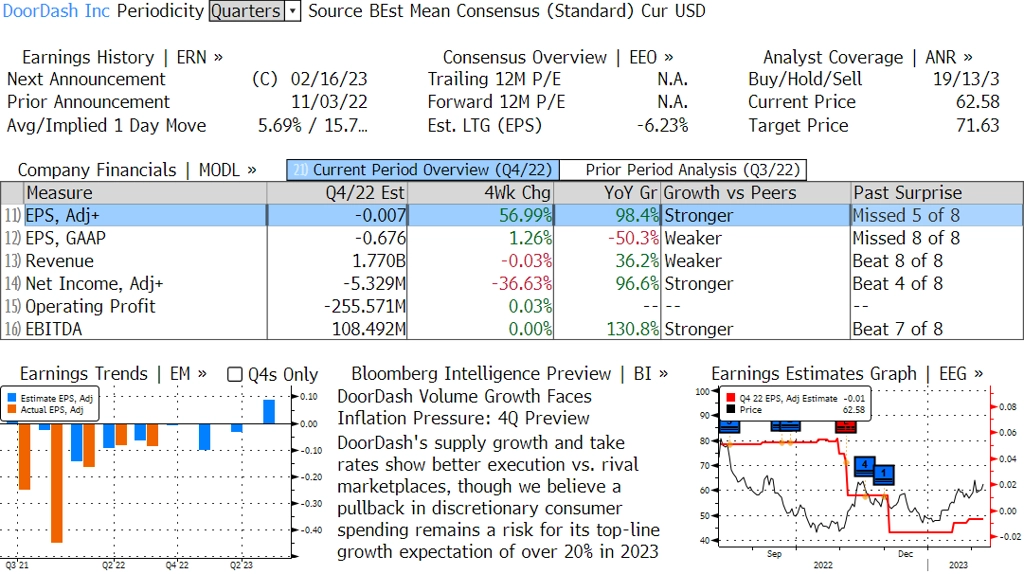Viewport: 1024px width, 574px height.
Task: Click the DoorDash Inc security name
Action: pos(56,11)
